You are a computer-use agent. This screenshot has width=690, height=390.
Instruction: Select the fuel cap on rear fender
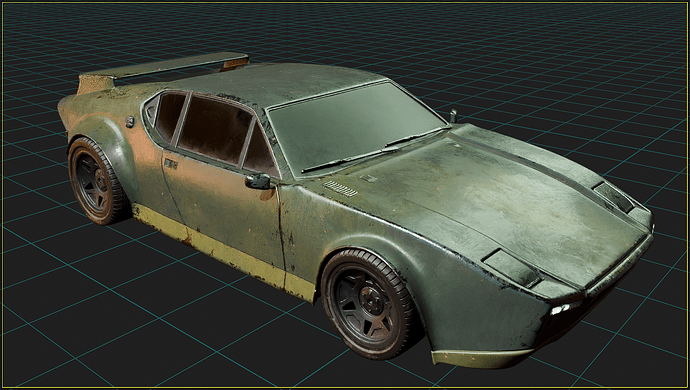[x=130, y=121]
